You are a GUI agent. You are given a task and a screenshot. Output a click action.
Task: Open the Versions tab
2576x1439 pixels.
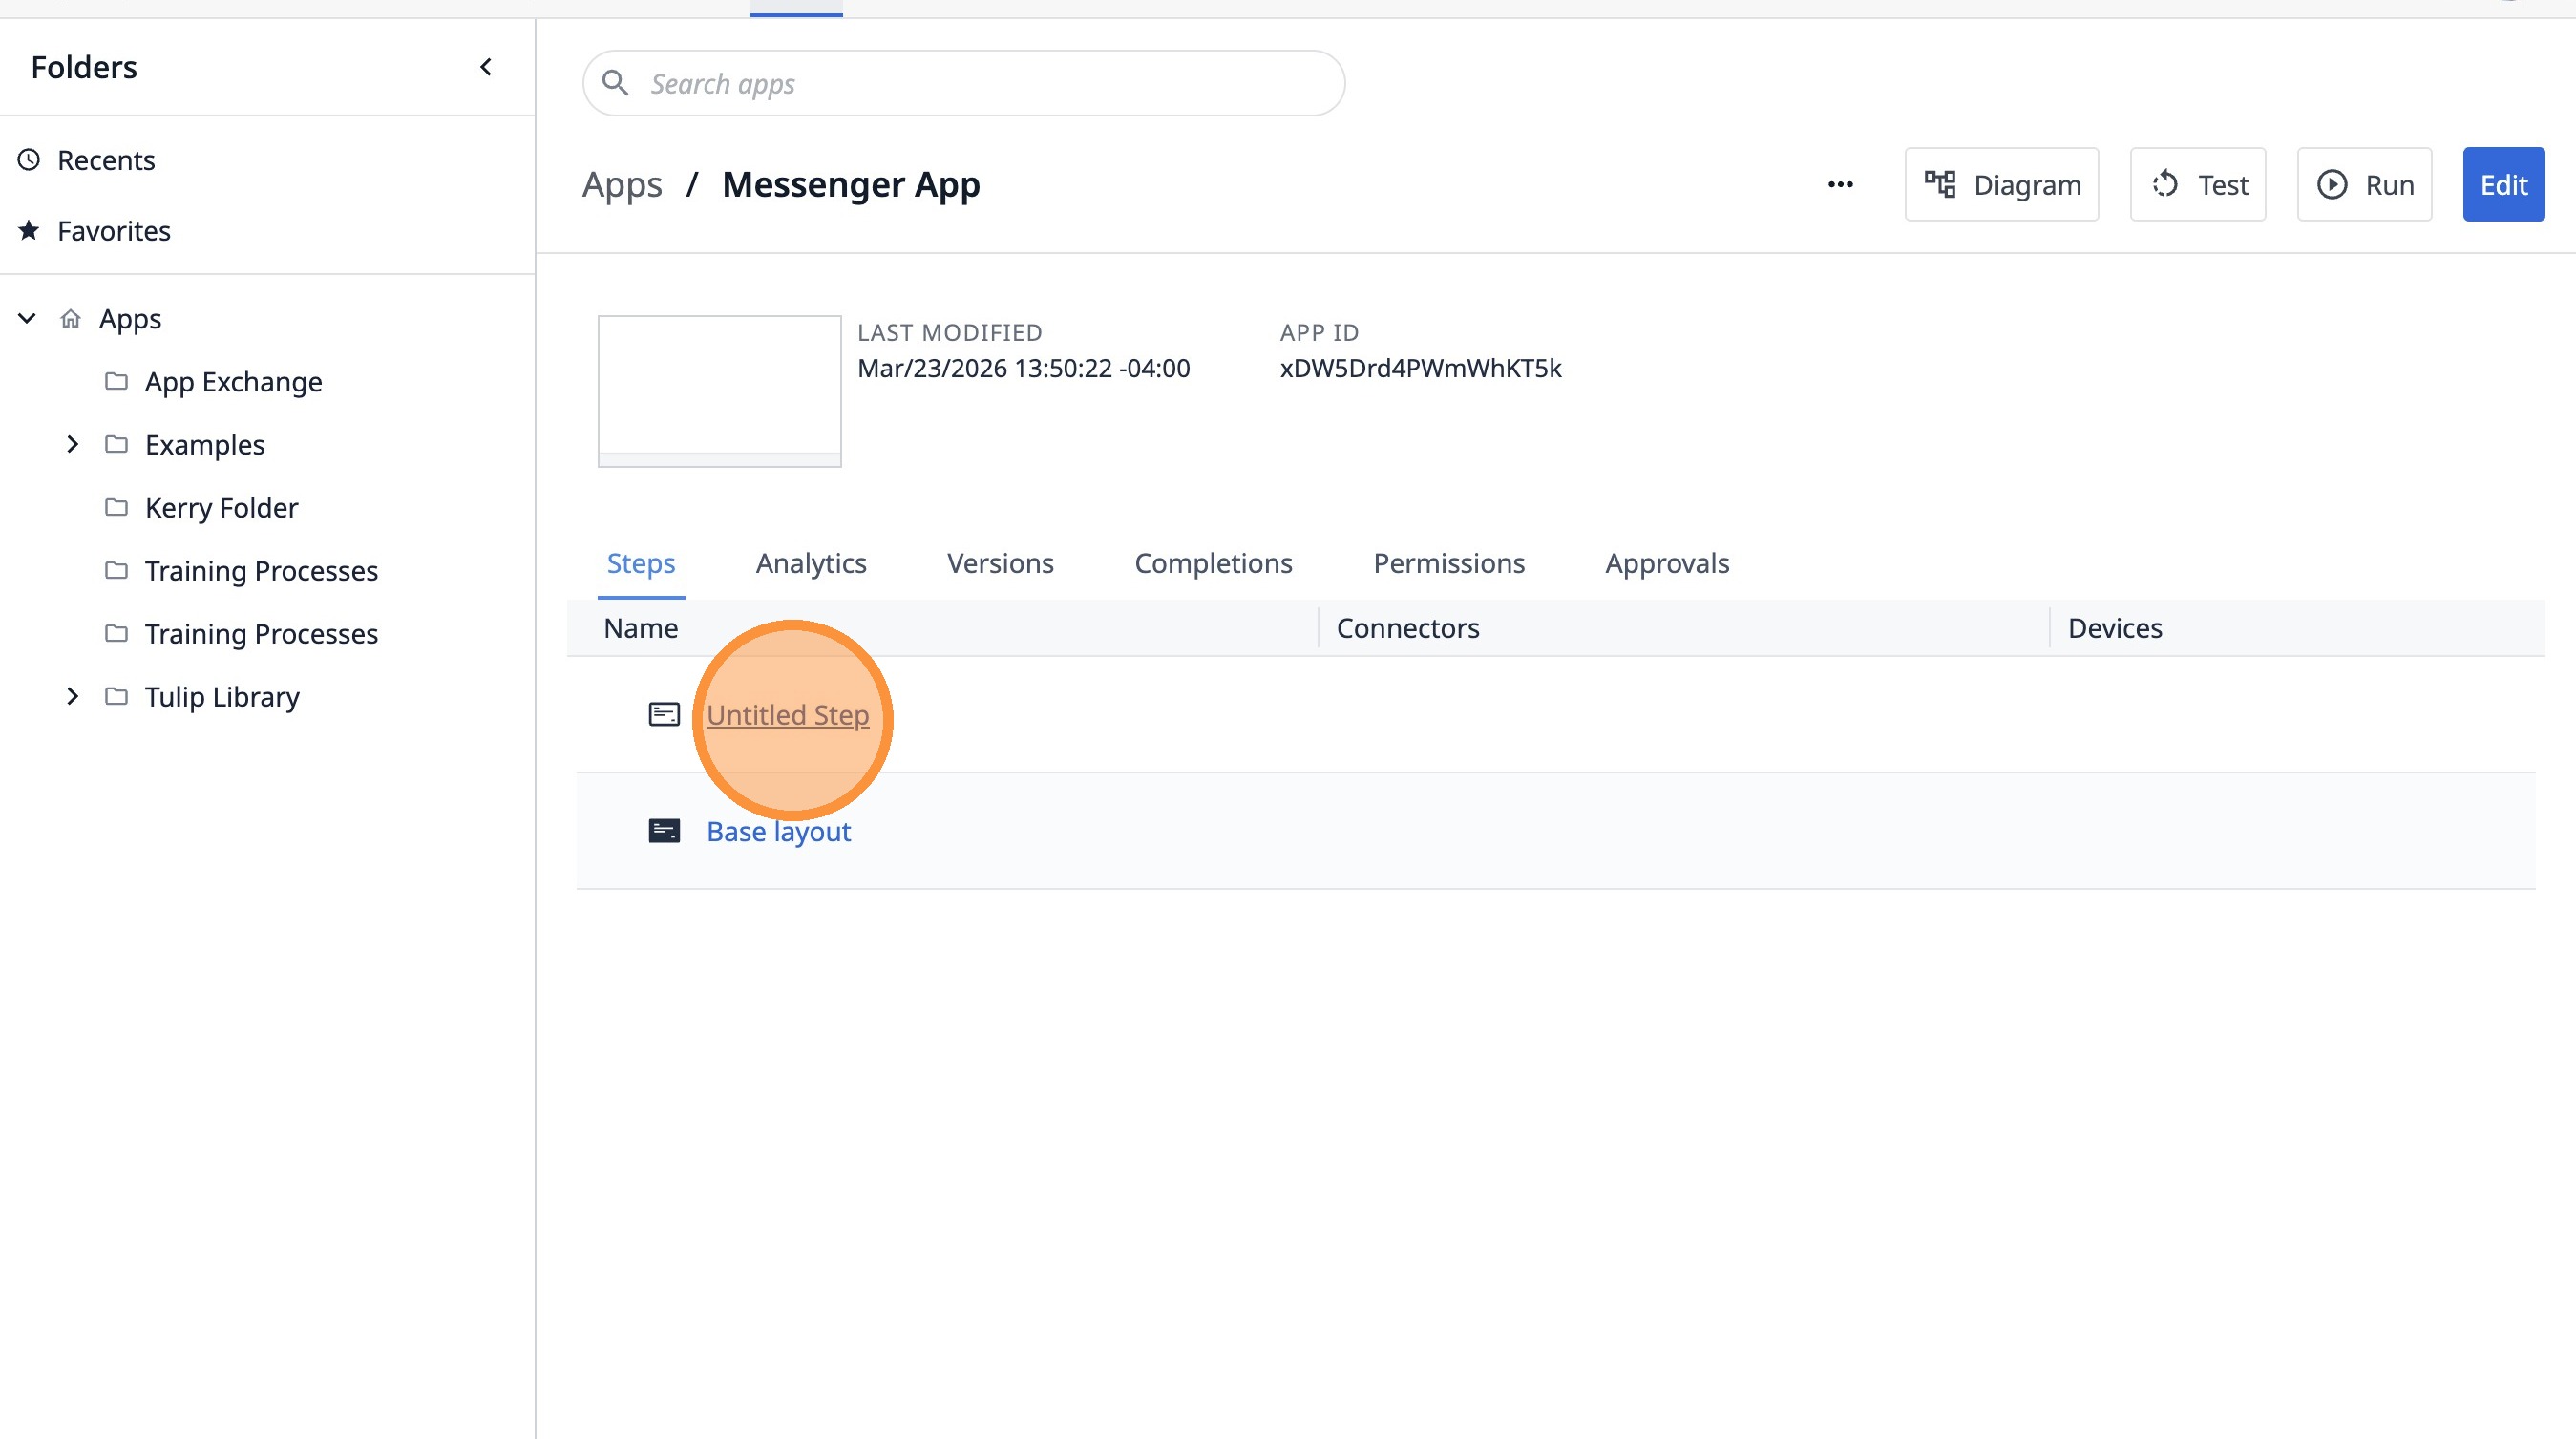pyautogui.click(x=999, y=563)
